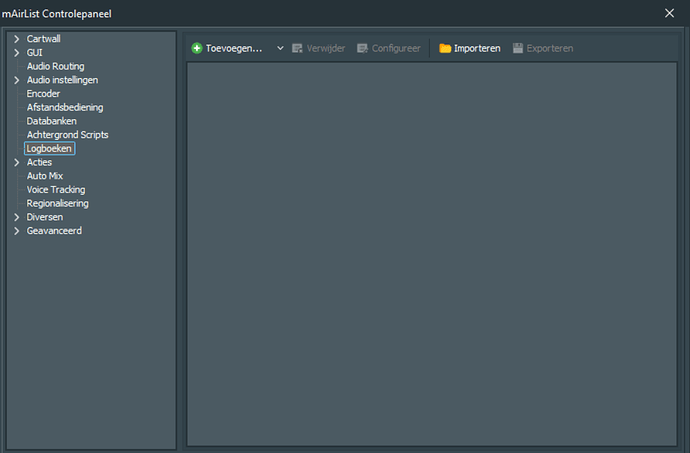The image size is (690, 453).
Task: Open the Encoder settings page
Action: coord(43,94)
